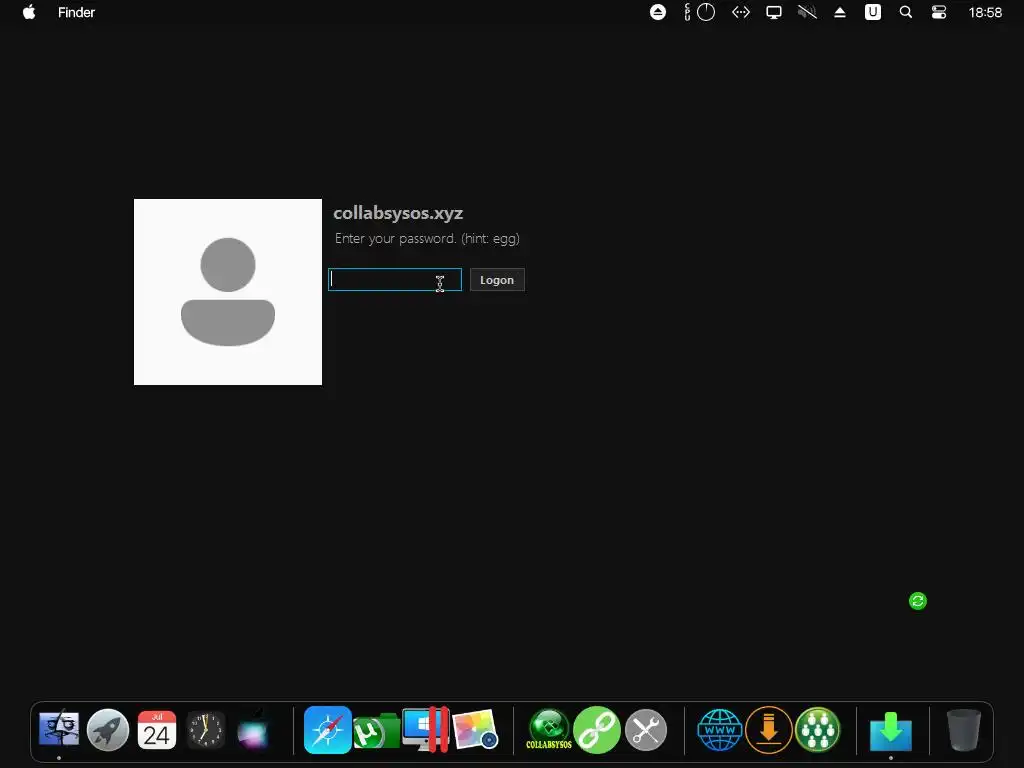Open the Finder menu
Screen dimensions: 1024x768
76,12
